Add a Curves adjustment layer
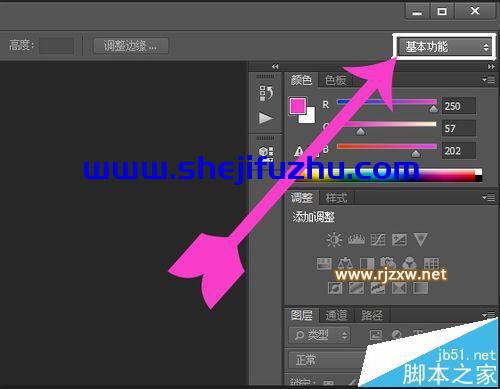Screen dimensions: 500x389 [378, 239]
